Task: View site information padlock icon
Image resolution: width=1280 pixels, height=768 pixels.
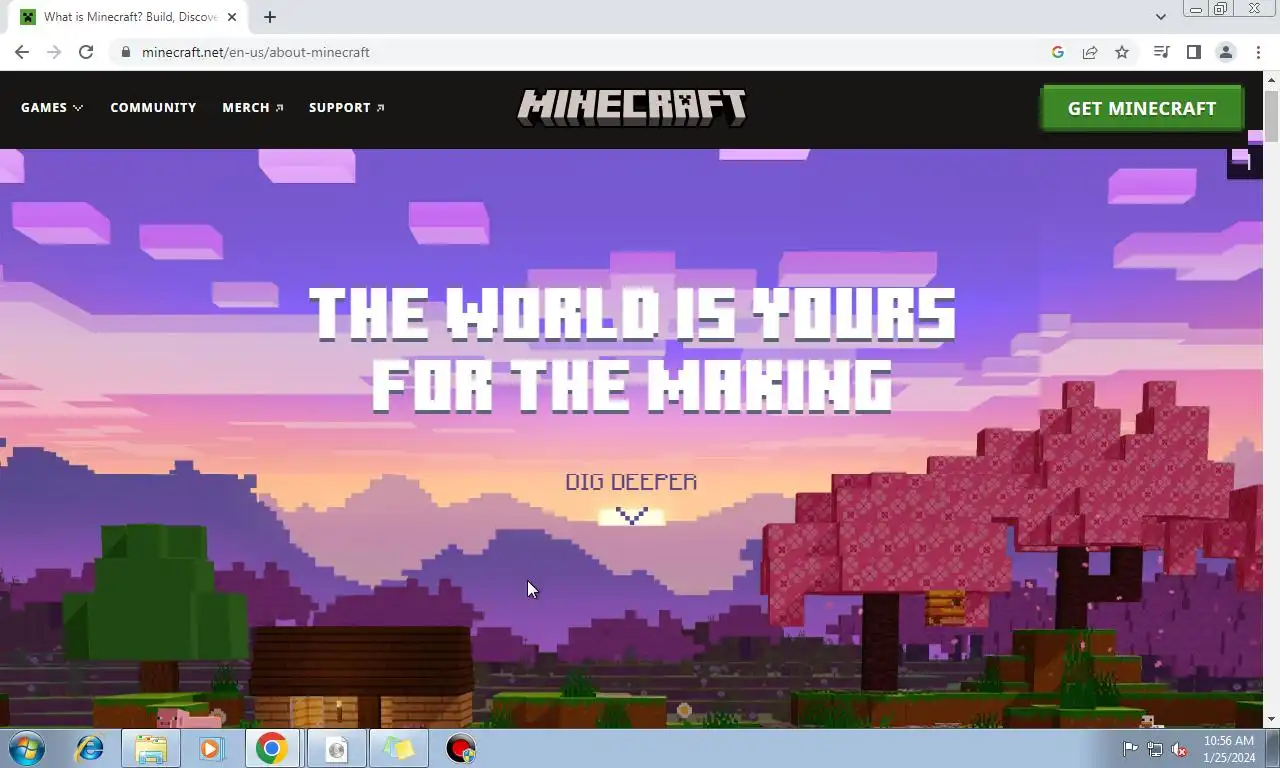Action: (125, 52)
